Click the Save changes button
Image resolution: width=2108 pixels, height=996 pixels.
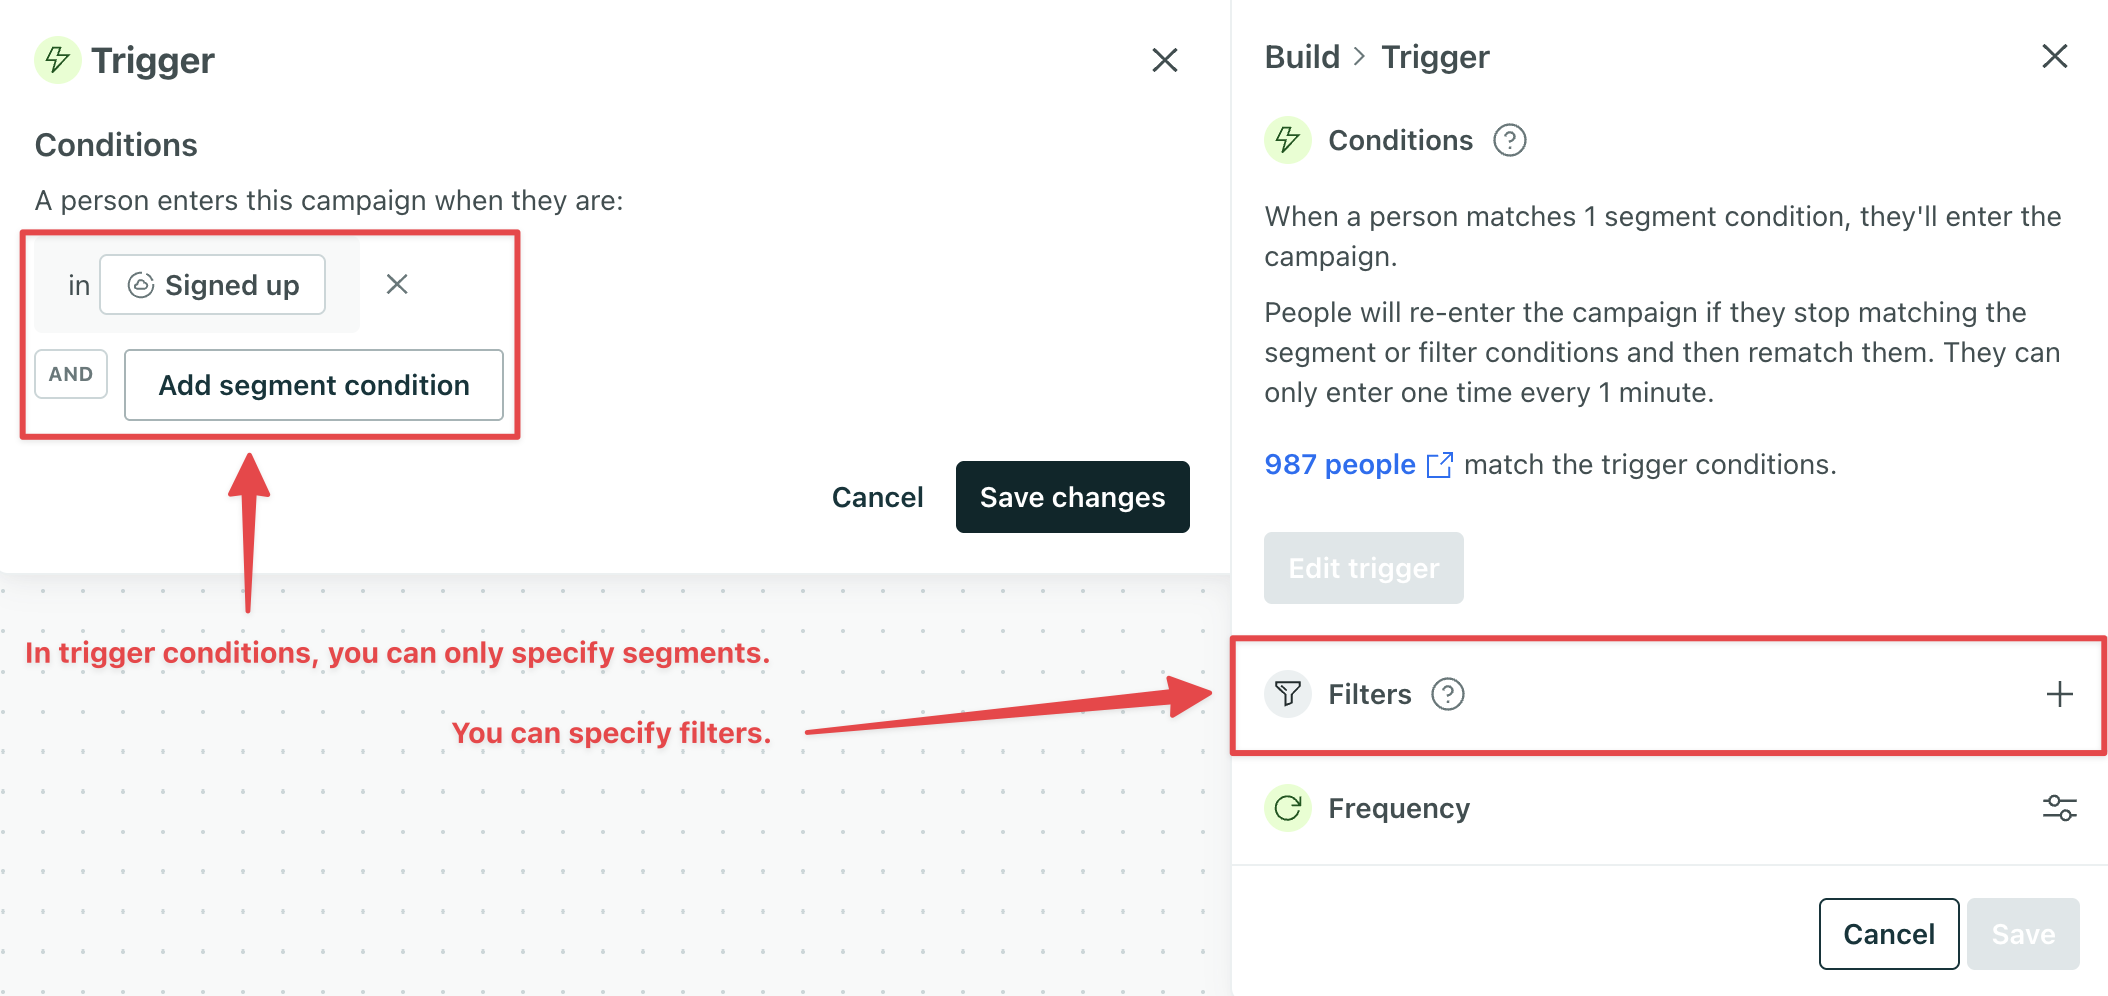(x=1072, y=497)
